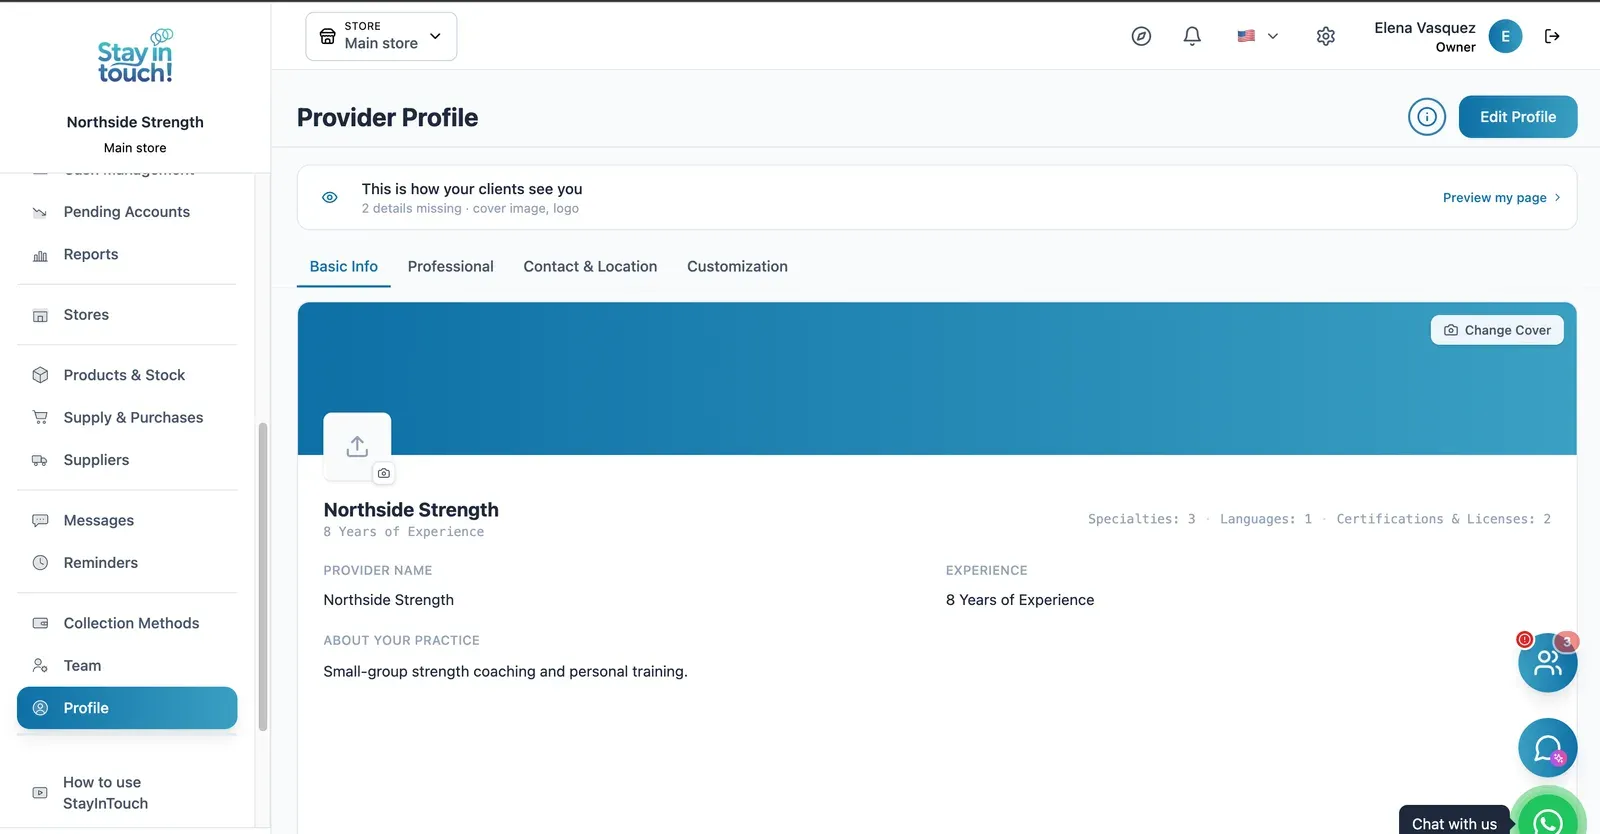Open Collection Methods
Image resolution: width=1600 pixels, height=834 pixels.
click(127, 623)
